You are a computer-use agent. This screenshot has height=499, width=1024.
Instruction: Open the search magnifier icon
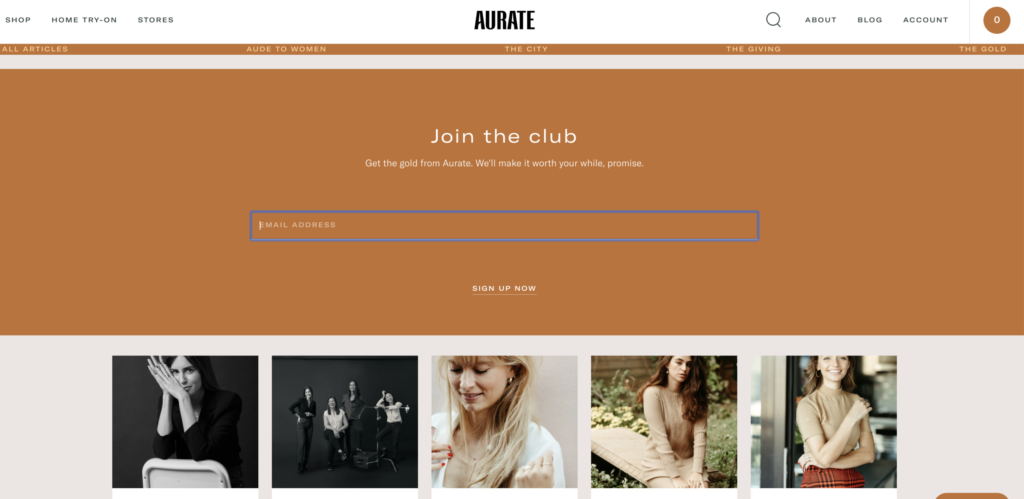(x=773, y=20)
